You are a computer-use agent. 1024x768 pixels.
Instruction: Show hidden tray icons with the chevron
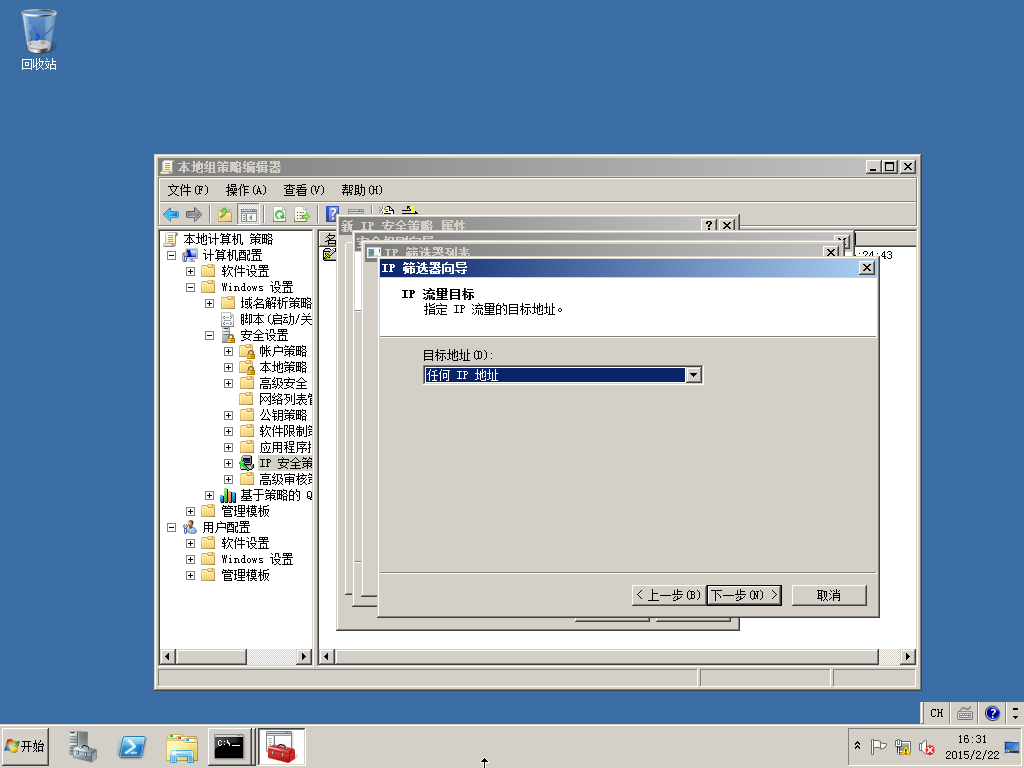pyautogui.click(x=857, y=745)
